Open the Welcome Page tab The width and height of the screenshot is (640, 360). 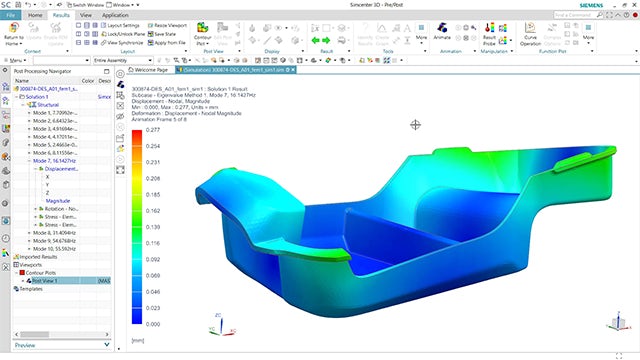(x=148, y=70)
